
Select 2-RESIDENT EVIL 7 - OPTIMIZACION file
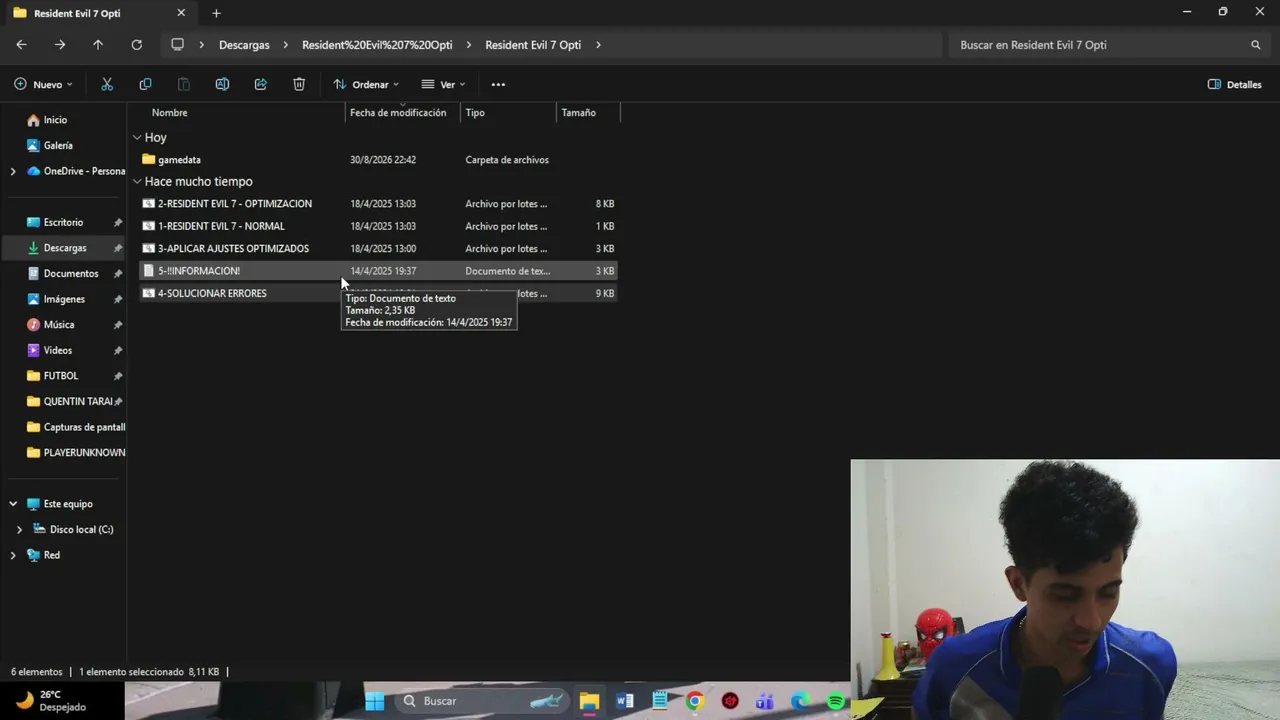(378, 204)
